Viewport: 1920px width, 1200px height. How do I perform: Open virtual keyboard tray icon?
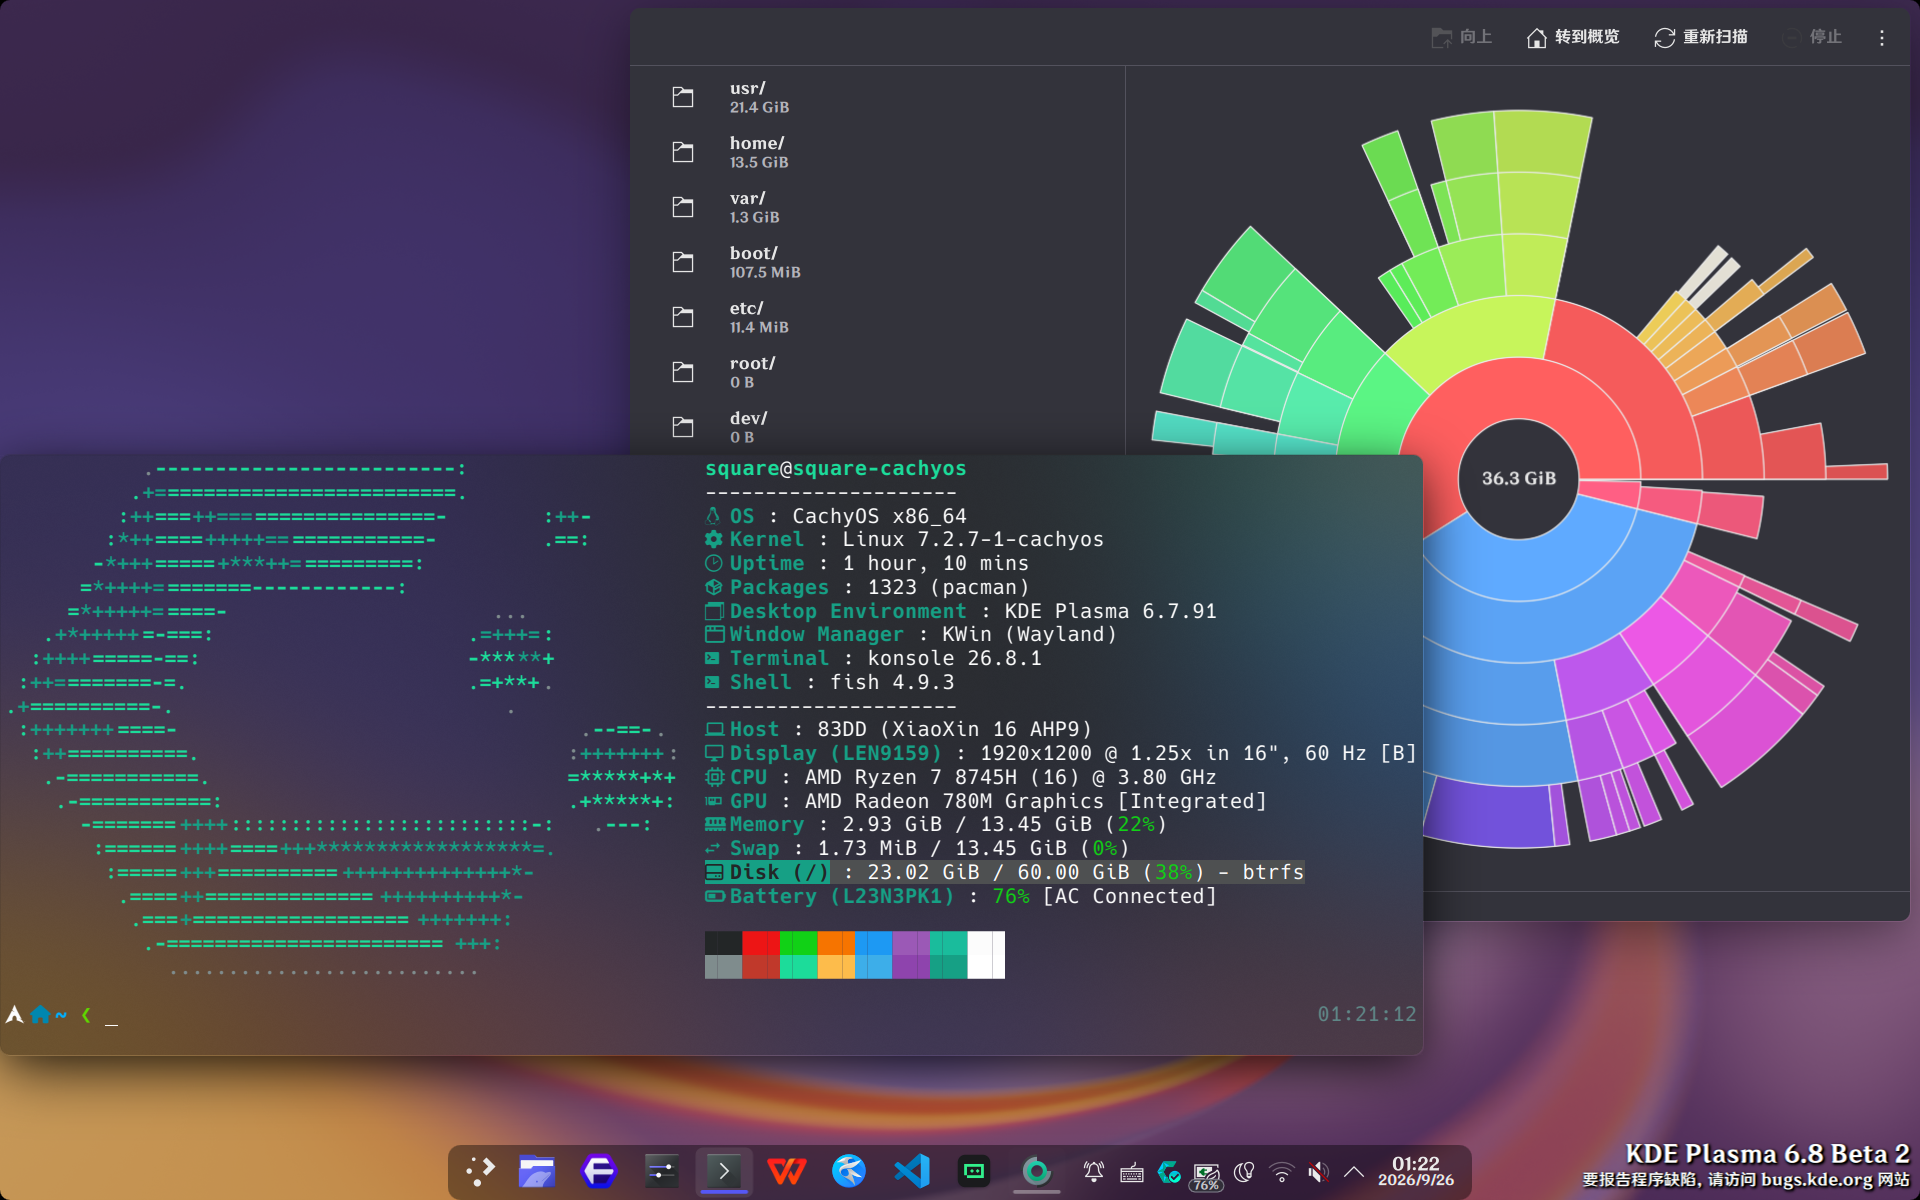tap(1131, 1172)
